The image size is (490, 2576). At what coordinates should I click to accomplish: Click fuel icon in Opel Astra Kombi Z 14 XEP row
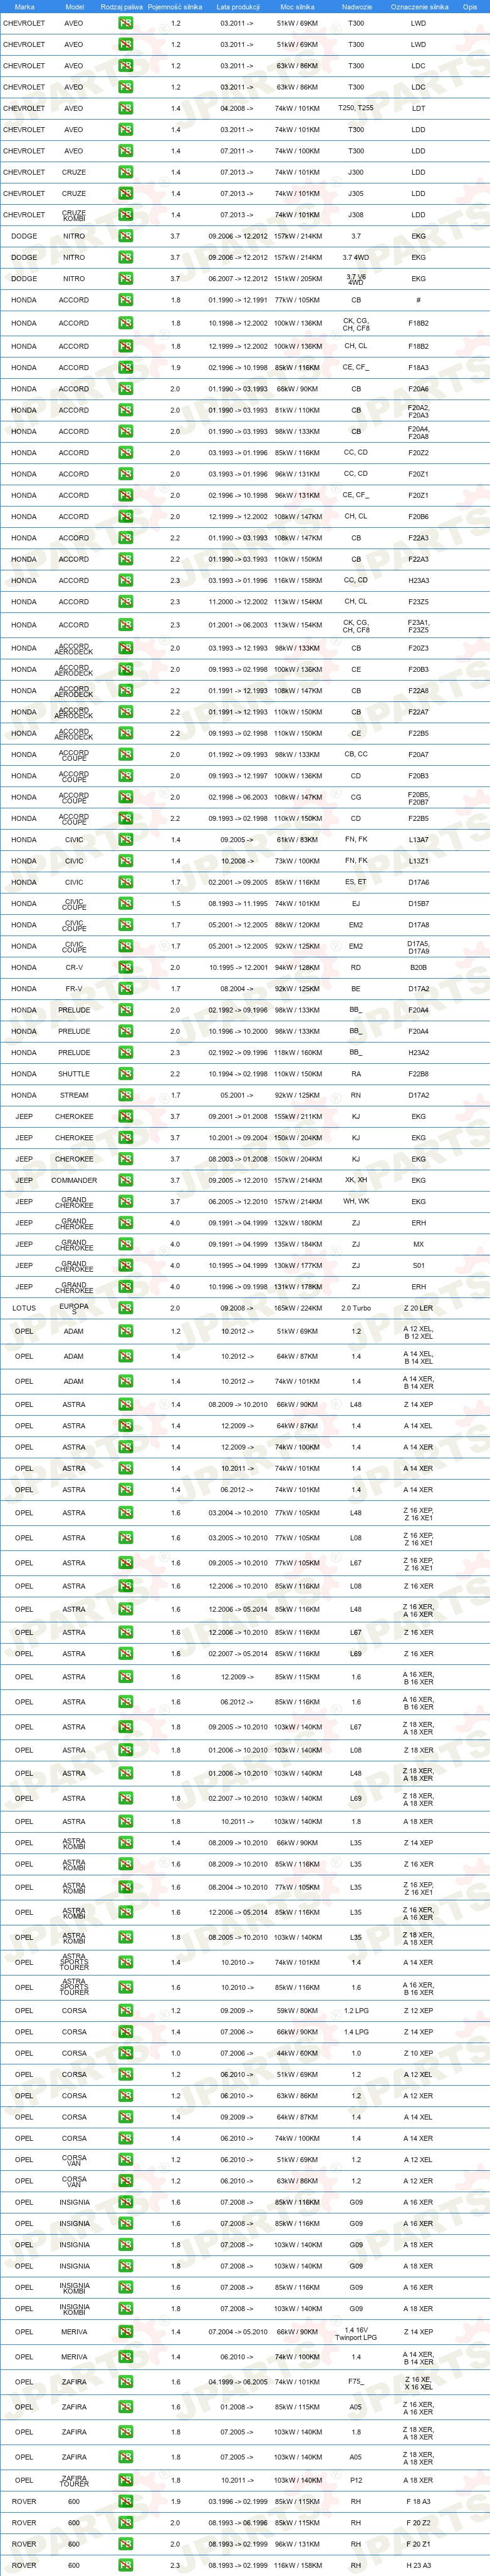tap(125, 1843)
